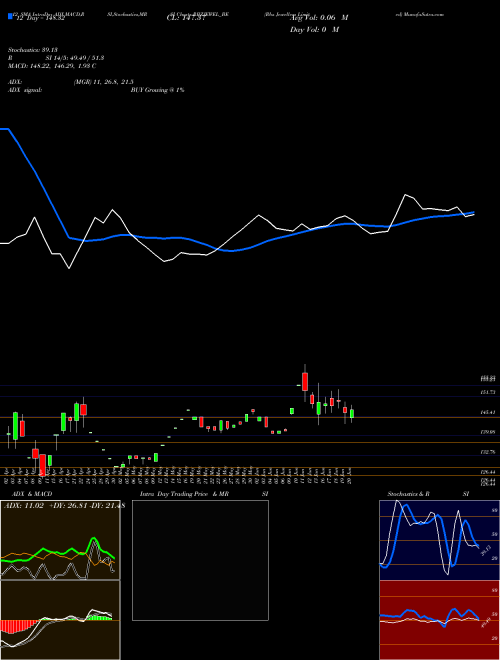Select the 'MACD: 148.22, 146.29, 1.93 C' line
This screenshot has width=500, height=660.
click(52, 66)
